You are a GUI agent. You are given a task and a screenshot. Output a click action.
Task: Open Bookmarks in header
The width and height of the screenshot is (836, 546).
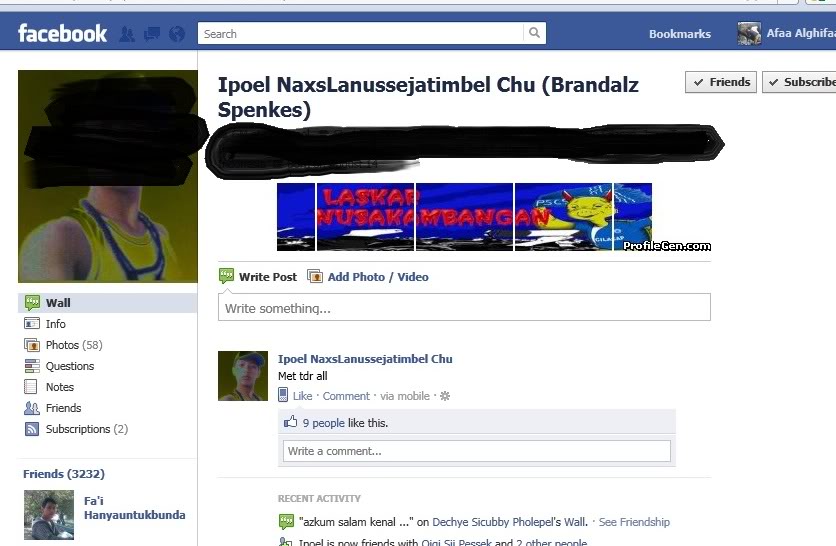click(x=680, y=34)
